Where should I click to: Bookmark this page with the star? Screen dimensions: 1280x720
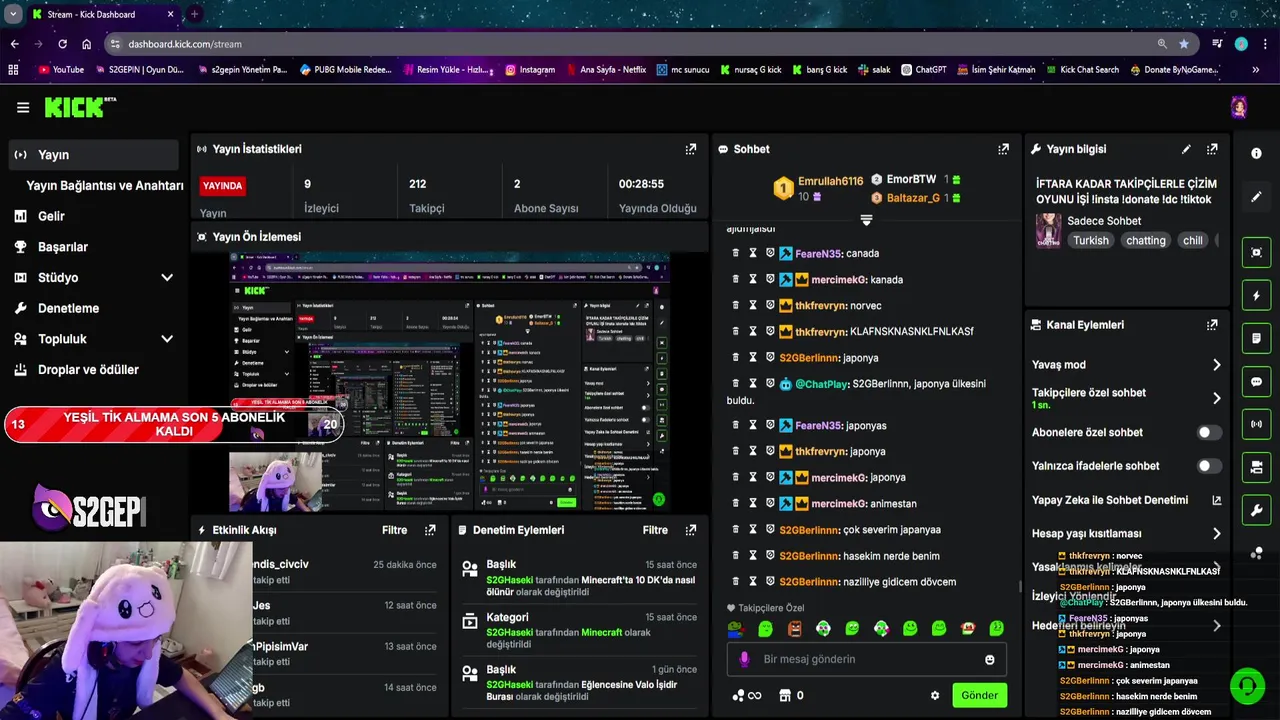click(x=1184, y=44)
